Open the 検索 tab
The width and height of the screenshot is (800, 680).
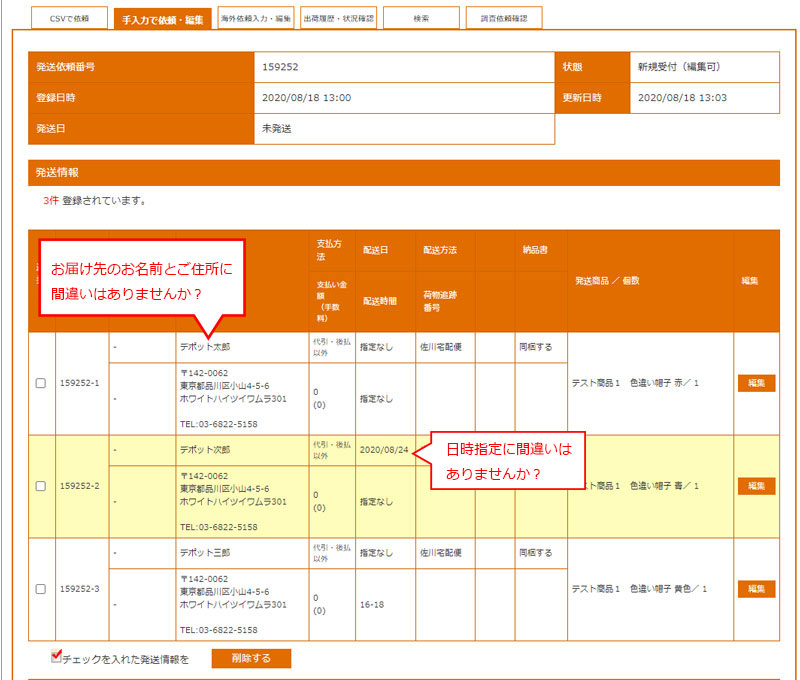pyautogui.click(x=421, y=19)
